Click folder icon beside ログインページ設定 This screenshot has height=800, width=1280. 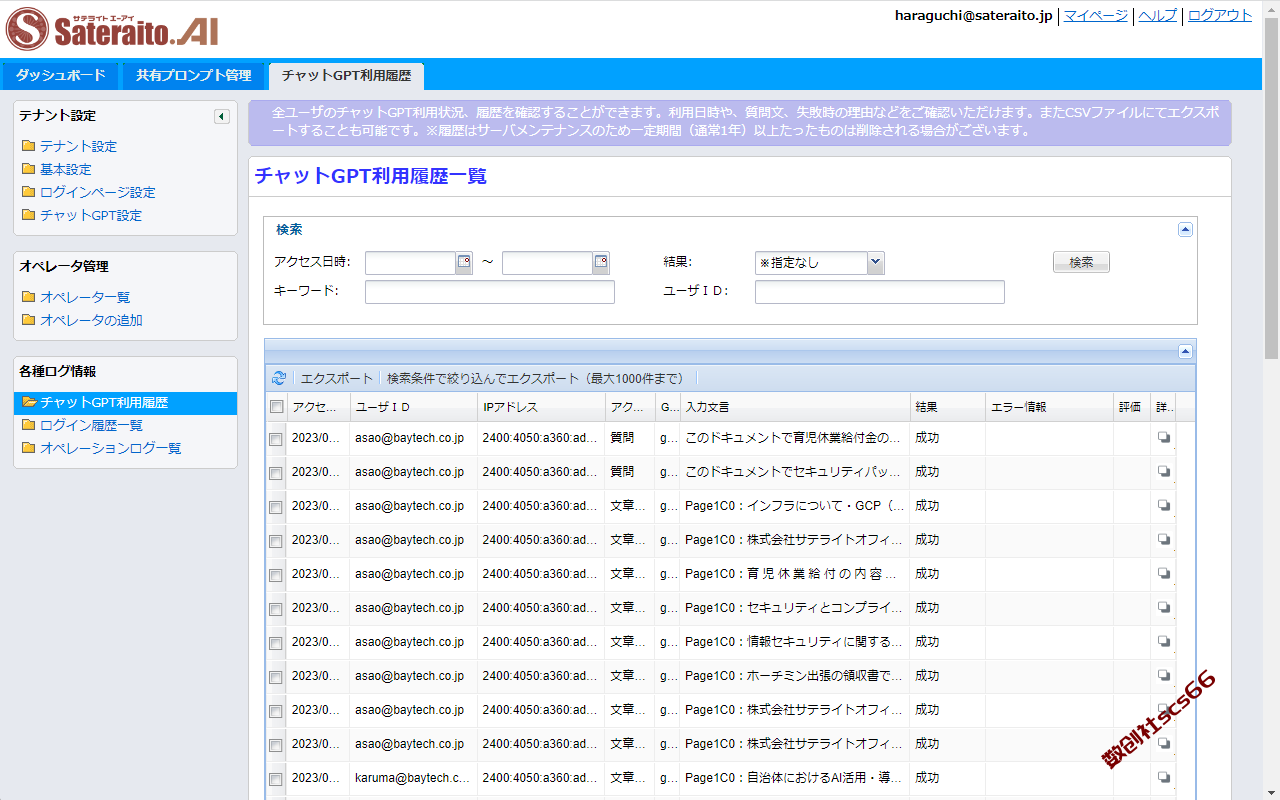28,192
